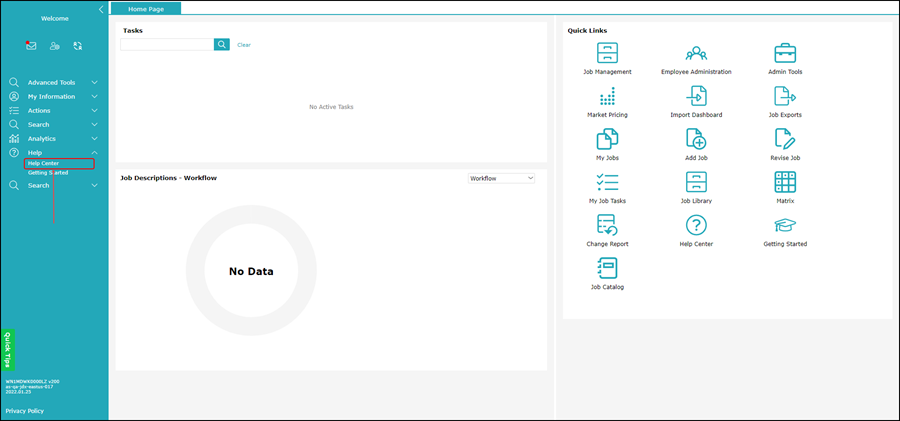Open the Job Catalog icon
The height and width of the screenshot is (421, 900).
[x=607, y=269]
